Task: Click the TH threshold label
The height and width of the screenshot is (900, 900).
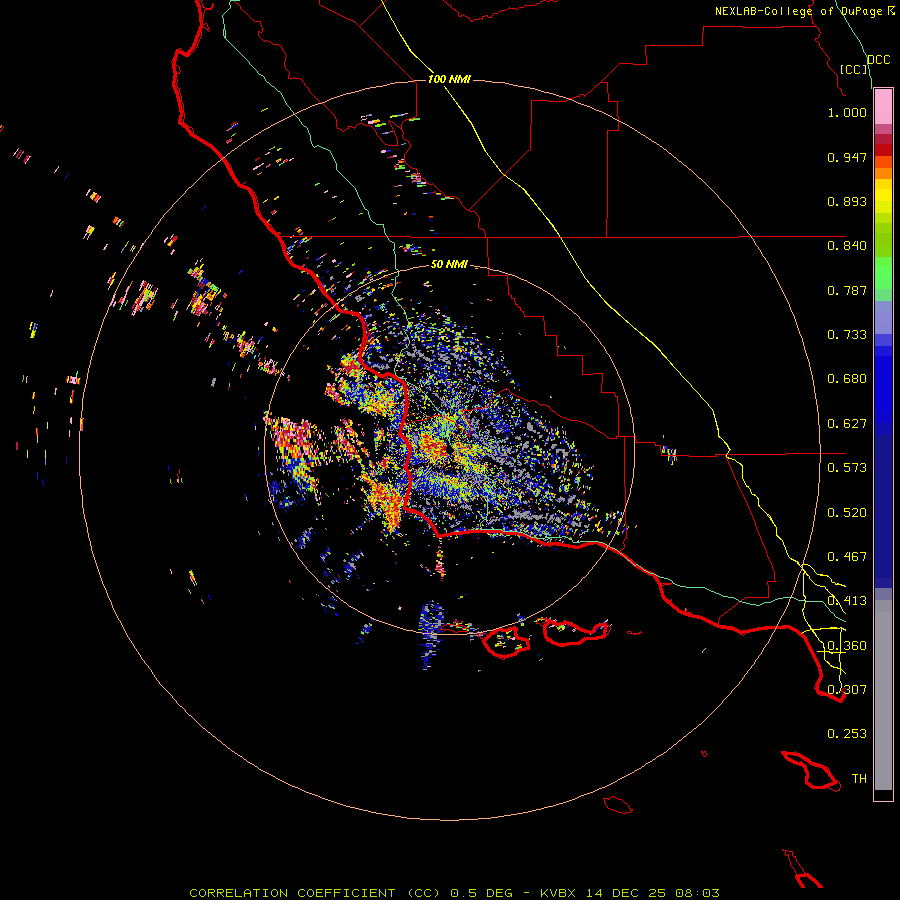Action: click(x=859, y=779)
